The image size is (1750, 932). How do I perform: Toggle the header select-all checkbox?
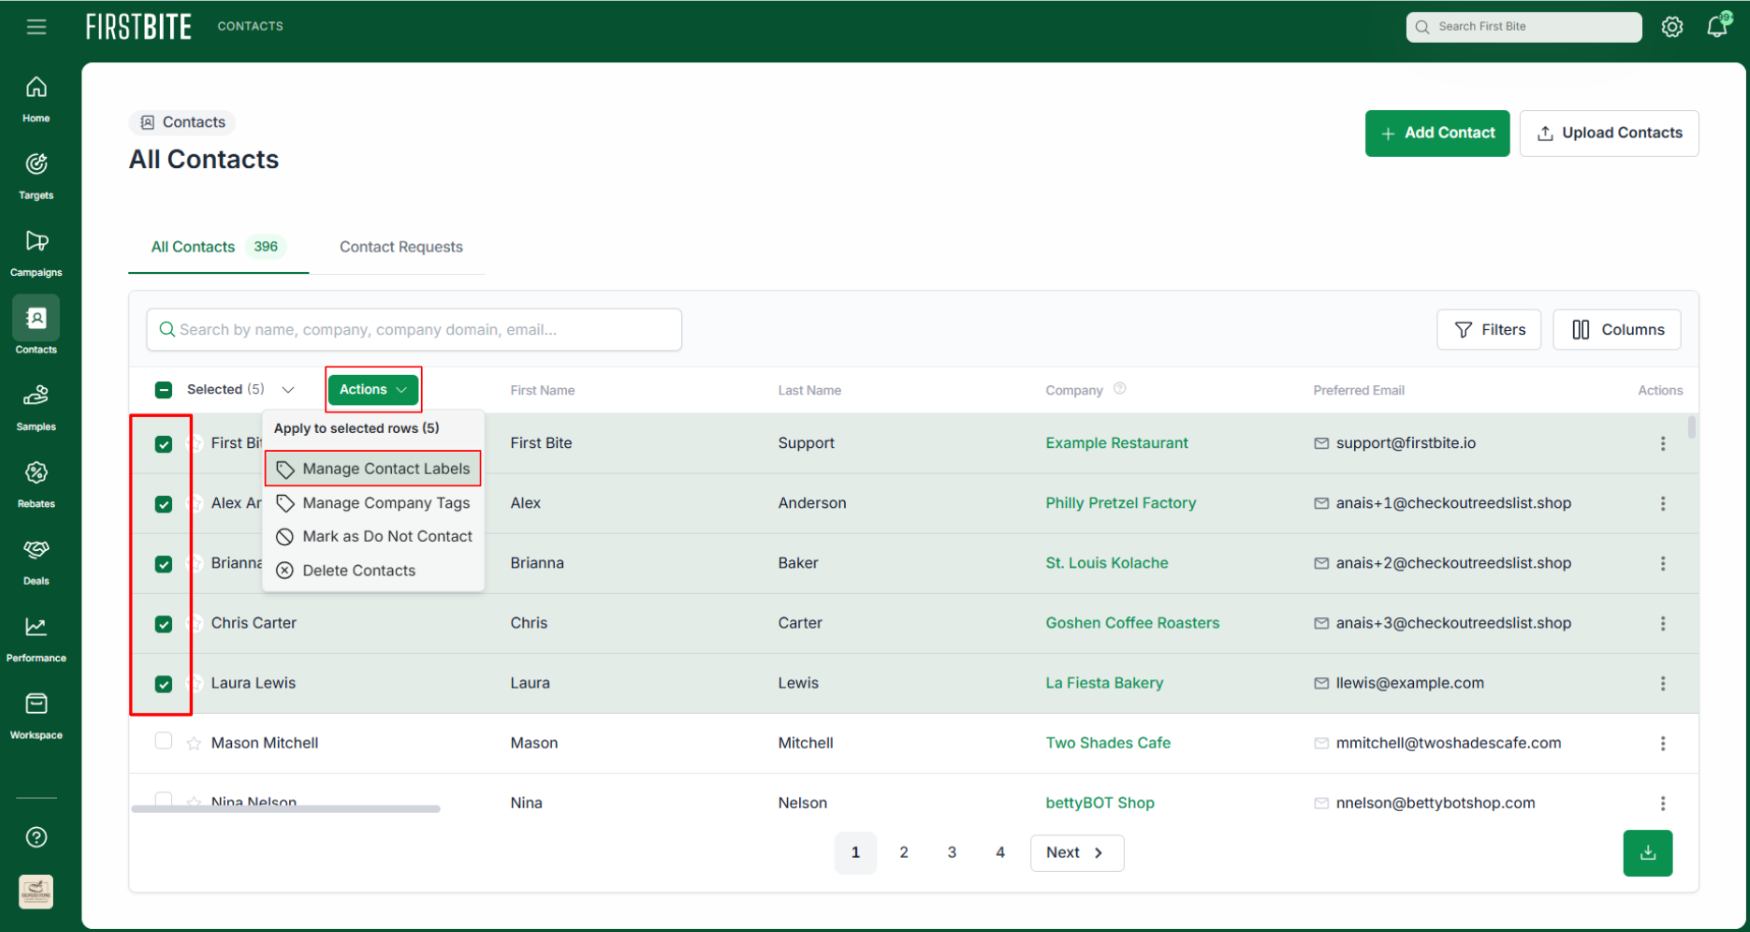(x=163, y=390)
